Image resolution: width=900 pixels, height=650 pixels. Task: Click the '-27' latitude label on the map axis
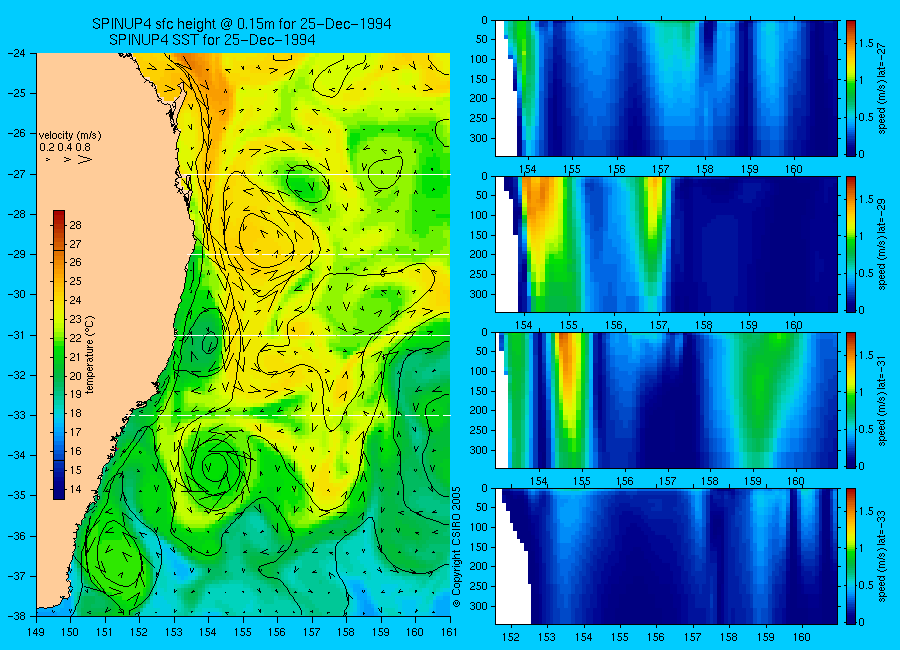[x=16, y=174]
